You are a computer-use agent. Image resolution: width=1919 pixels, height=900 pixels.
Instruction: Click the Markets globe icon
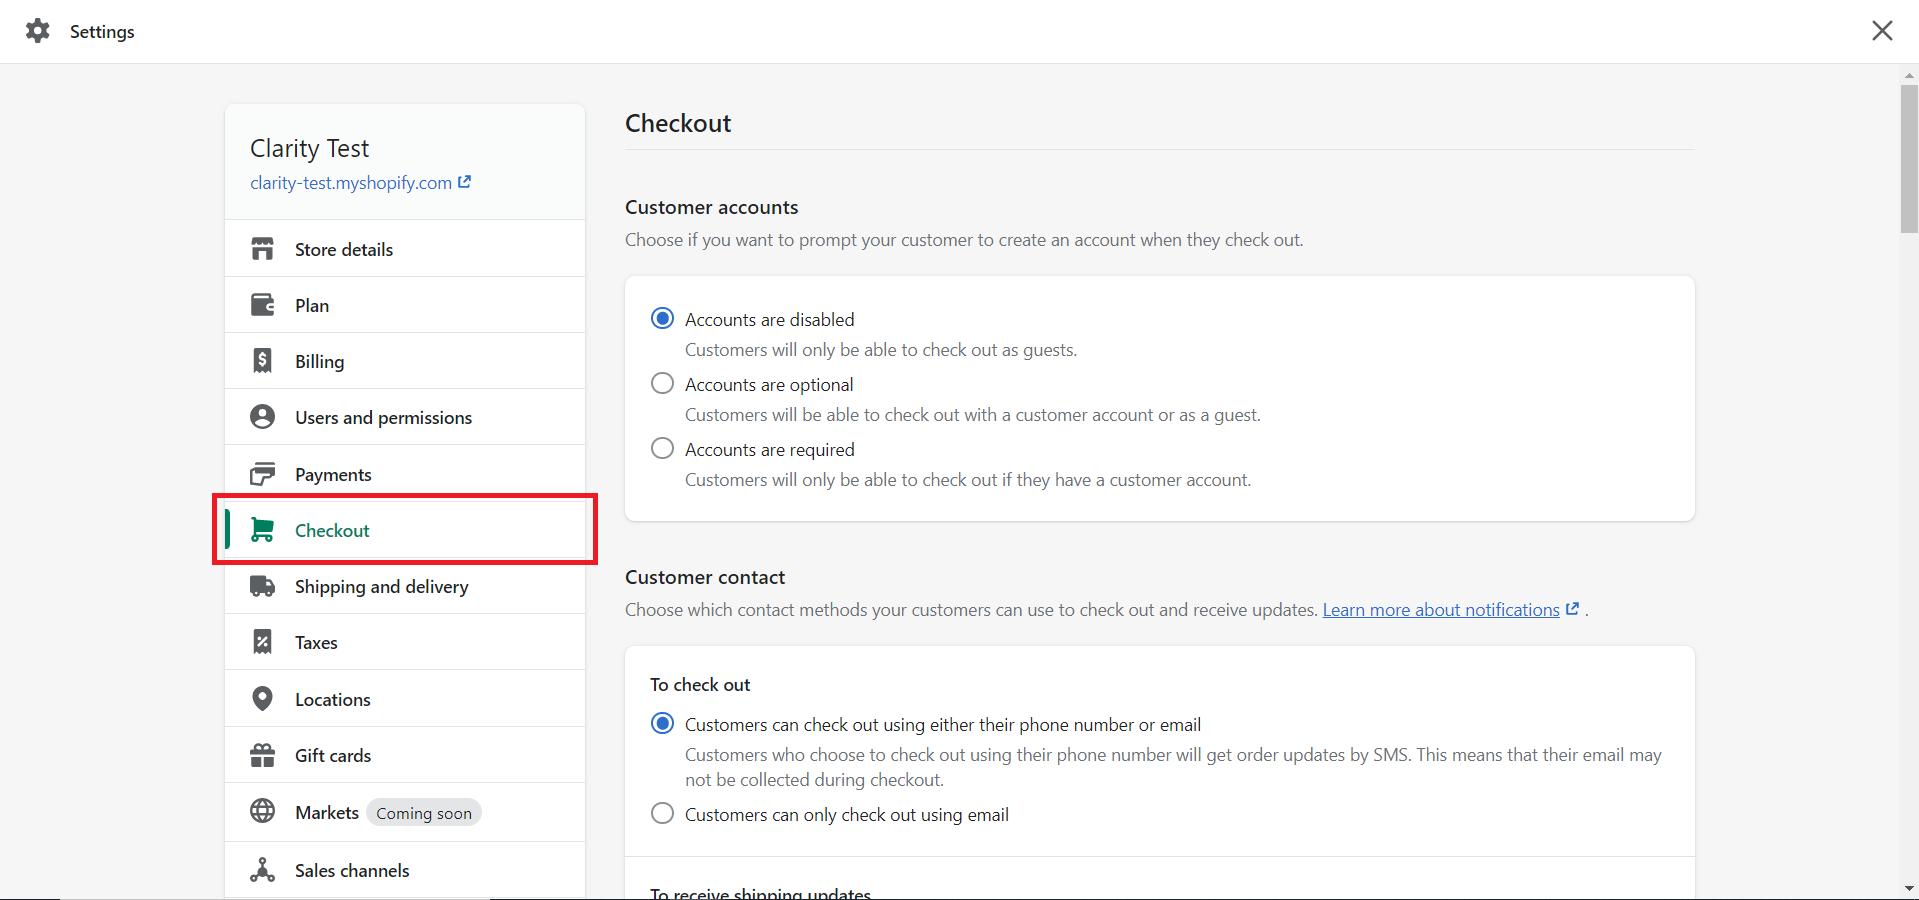pos(263,811)
